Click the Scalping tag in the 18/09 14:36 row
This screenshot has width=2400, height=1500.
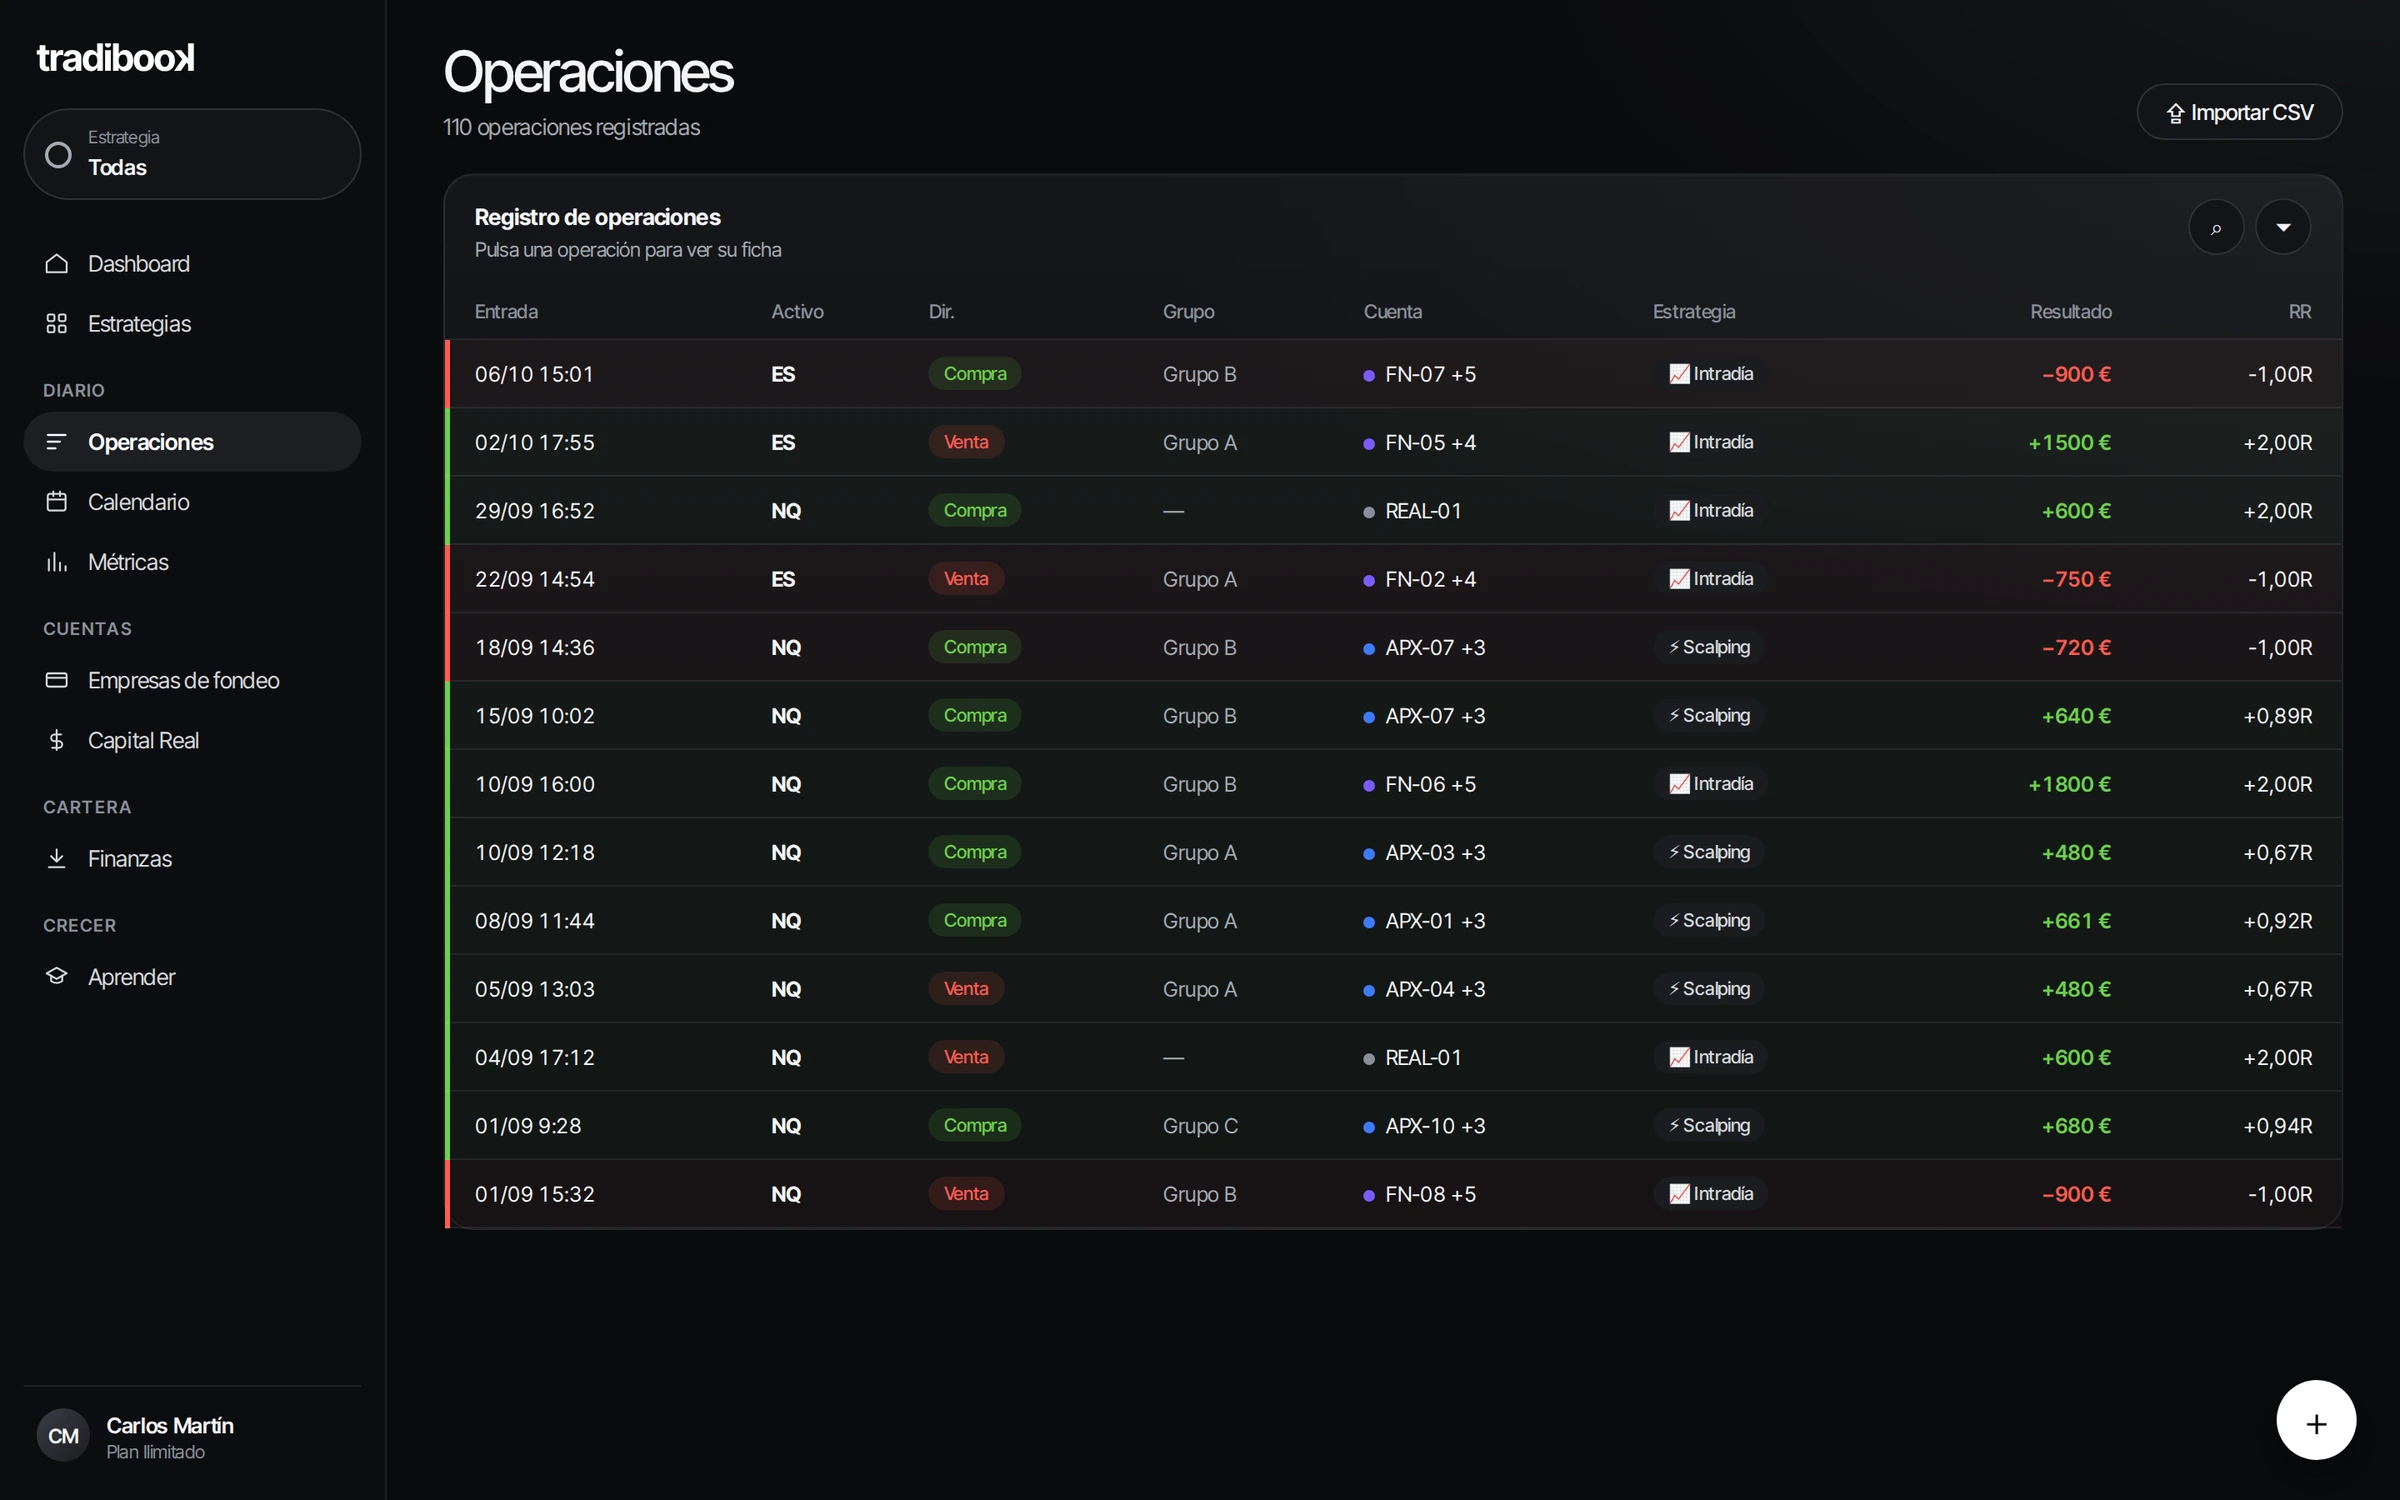[x=1708, y=647]
